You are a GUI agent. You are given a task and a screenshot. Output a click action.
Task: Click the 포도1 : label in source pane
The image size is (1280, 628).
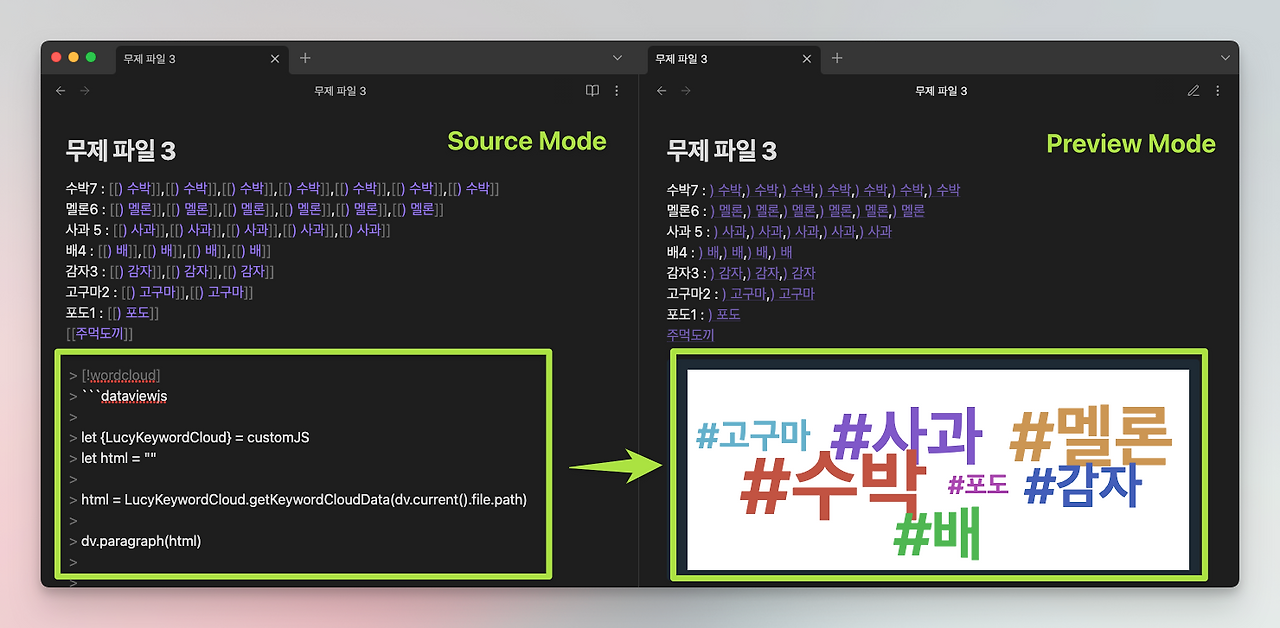click(x=85, y=313)
